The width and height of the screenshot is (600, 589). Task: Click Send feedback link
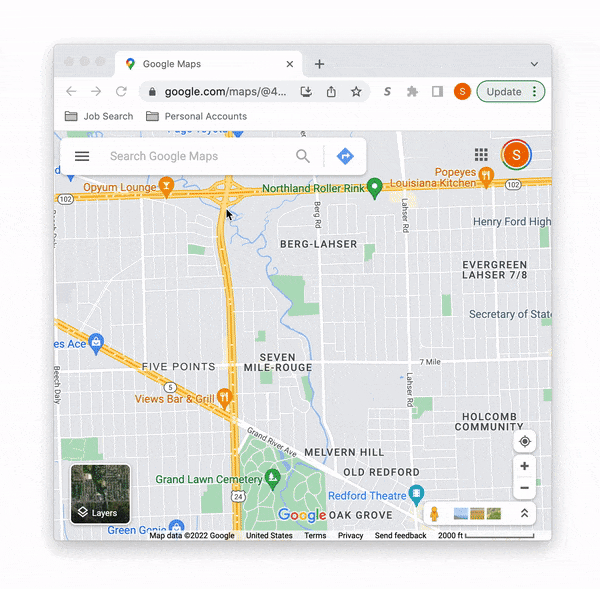400,535
